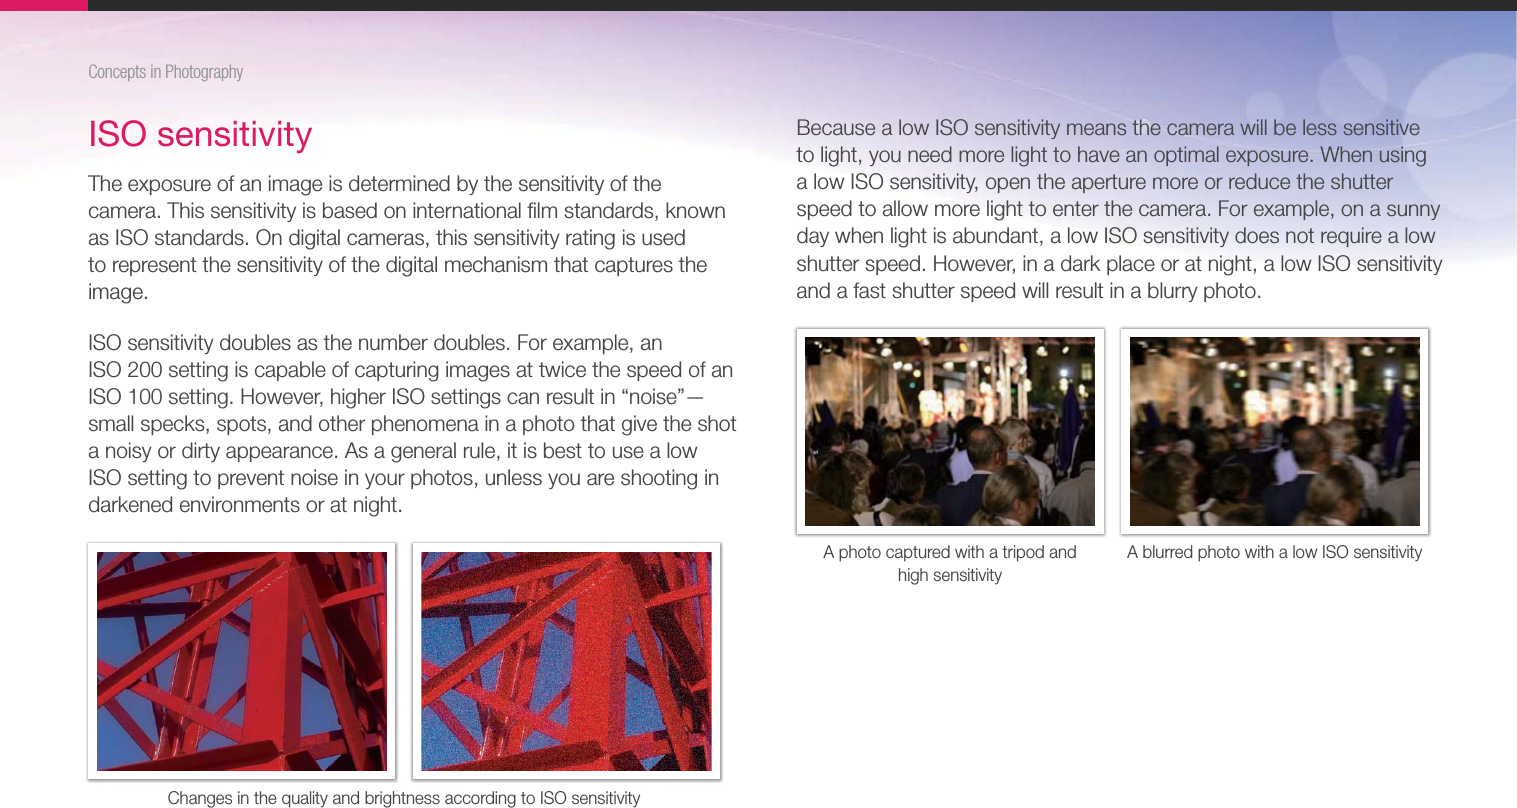Click the line 'darkened environments or at night.'

[x=245, y=505]
